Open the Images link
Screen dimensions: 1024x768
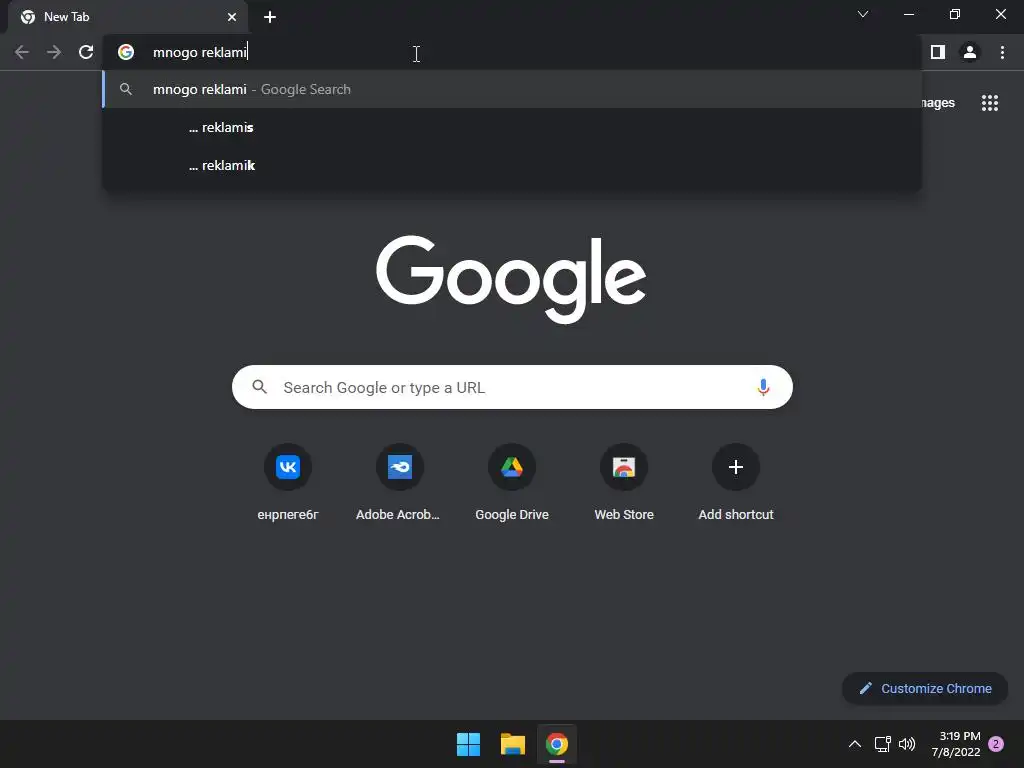tap(936, 103)
